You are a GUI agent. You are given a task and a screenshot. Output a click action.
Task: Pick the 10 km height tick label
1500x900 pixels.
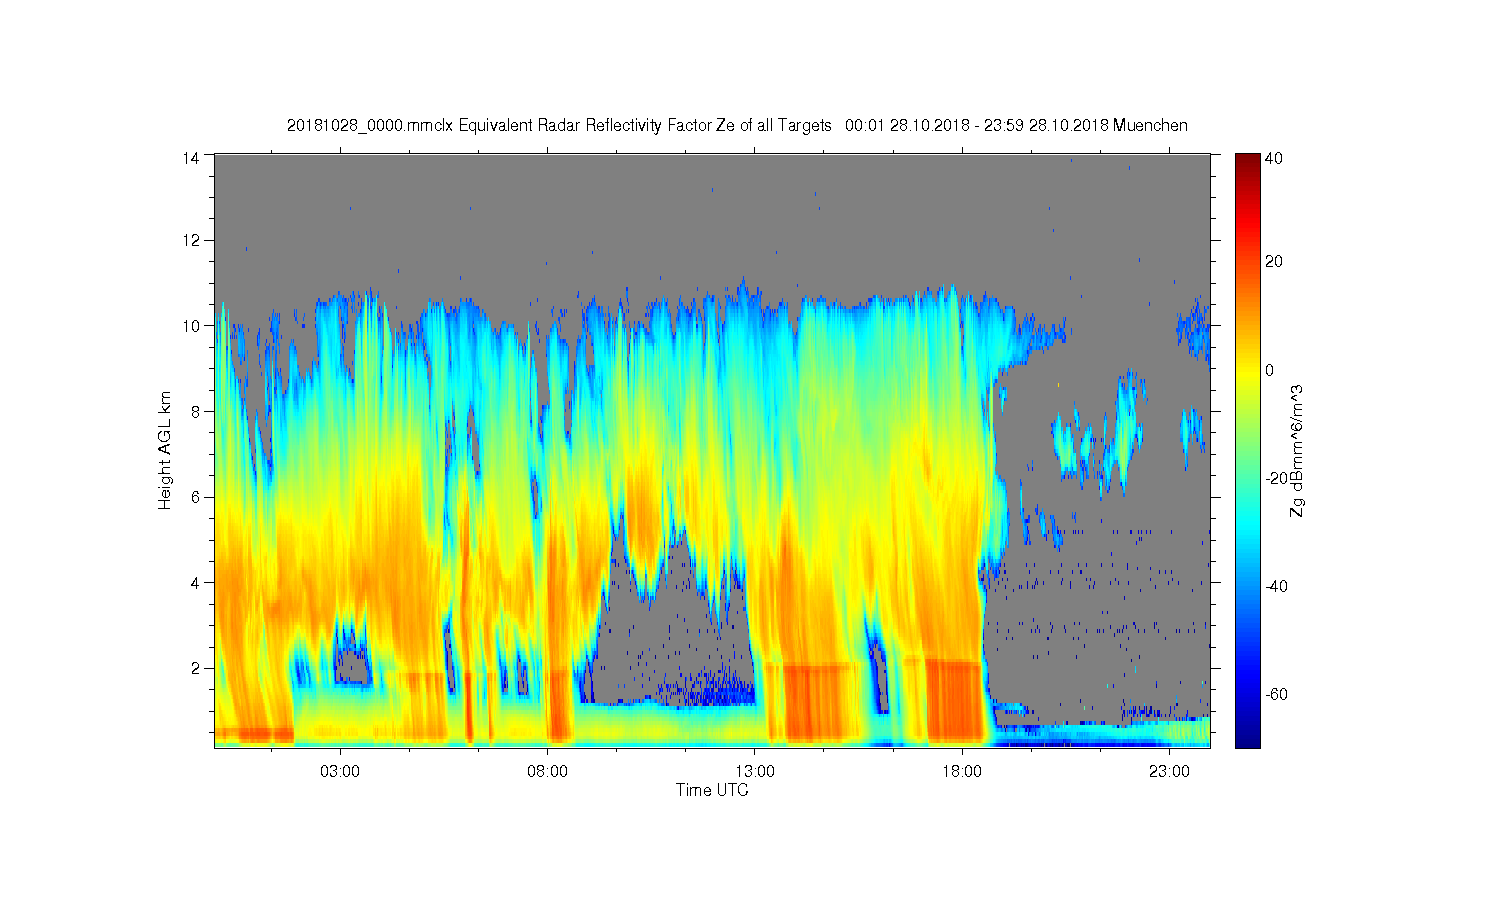coord(192,326)
